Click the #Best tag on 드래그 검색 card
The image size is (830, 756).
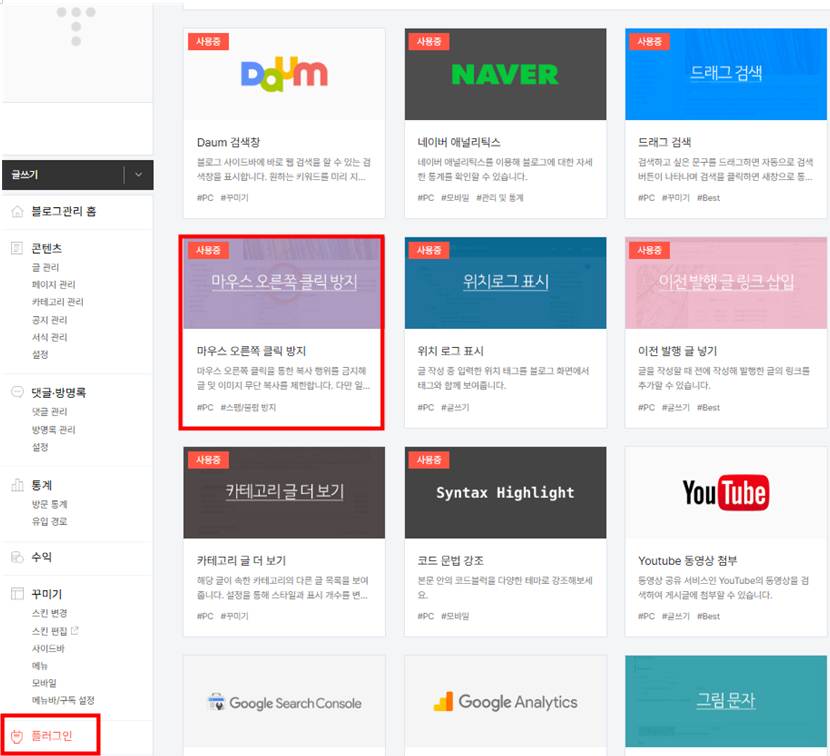tap(708, 198)
